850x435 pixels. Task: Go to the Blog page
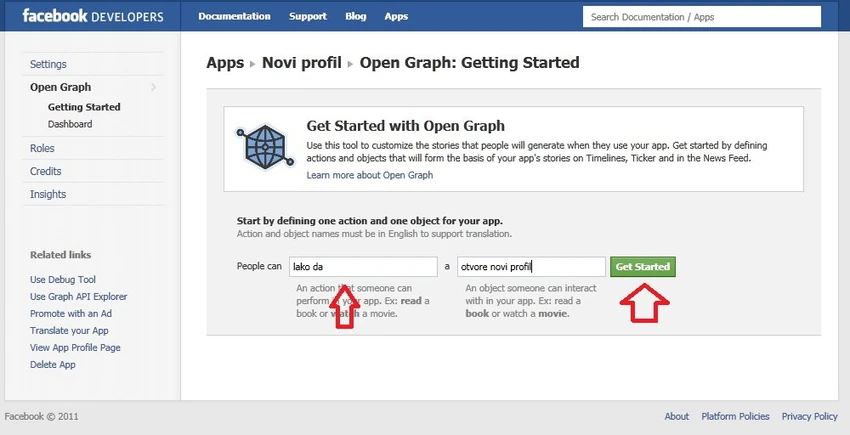pyautogui.click(x=356, y=16)
